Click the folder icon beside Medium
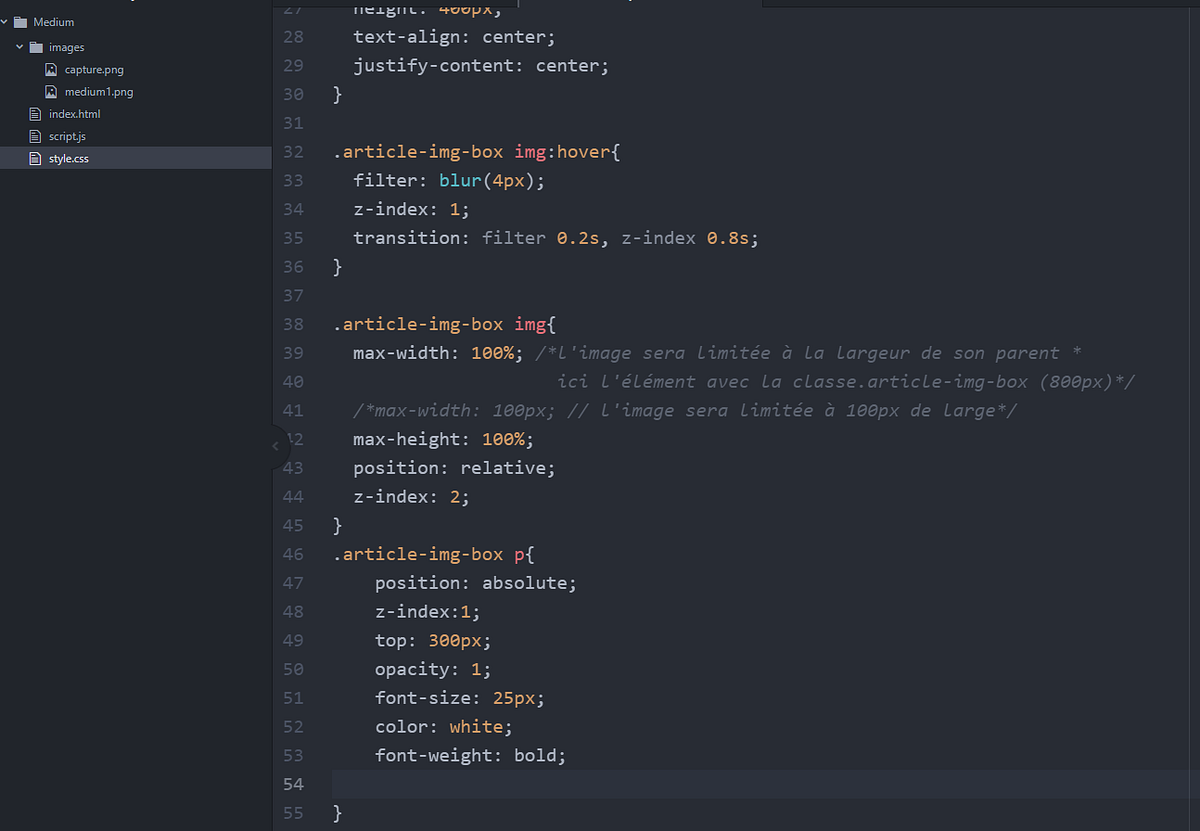 [x=21, y=21]
